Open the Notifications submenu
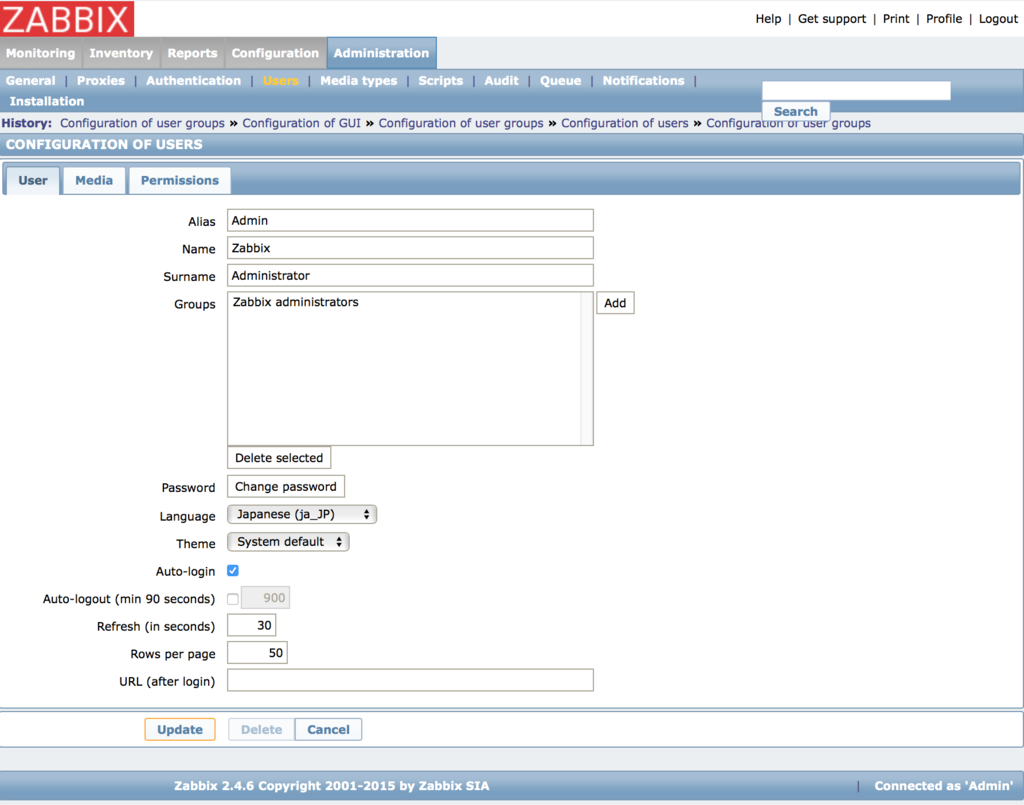 point(643,81)
